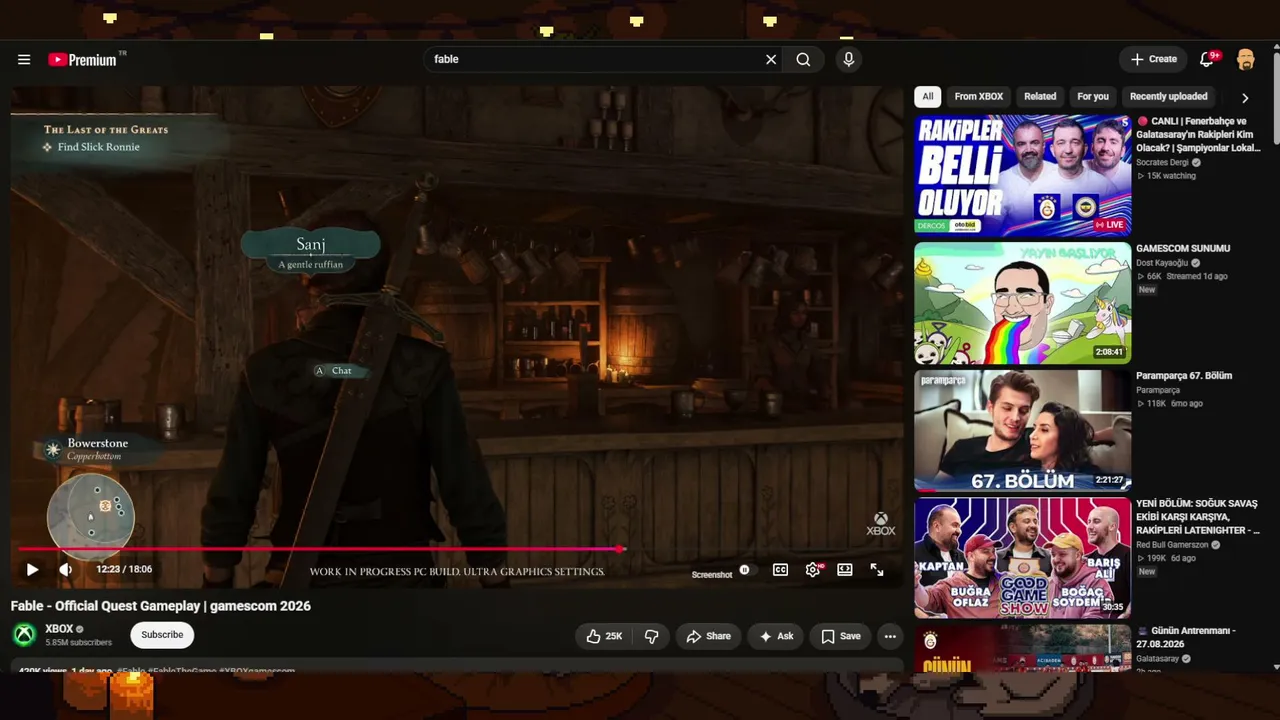Select the Recently uploaded filter chip
The image size is (1280, 720).
point(1169,97)
